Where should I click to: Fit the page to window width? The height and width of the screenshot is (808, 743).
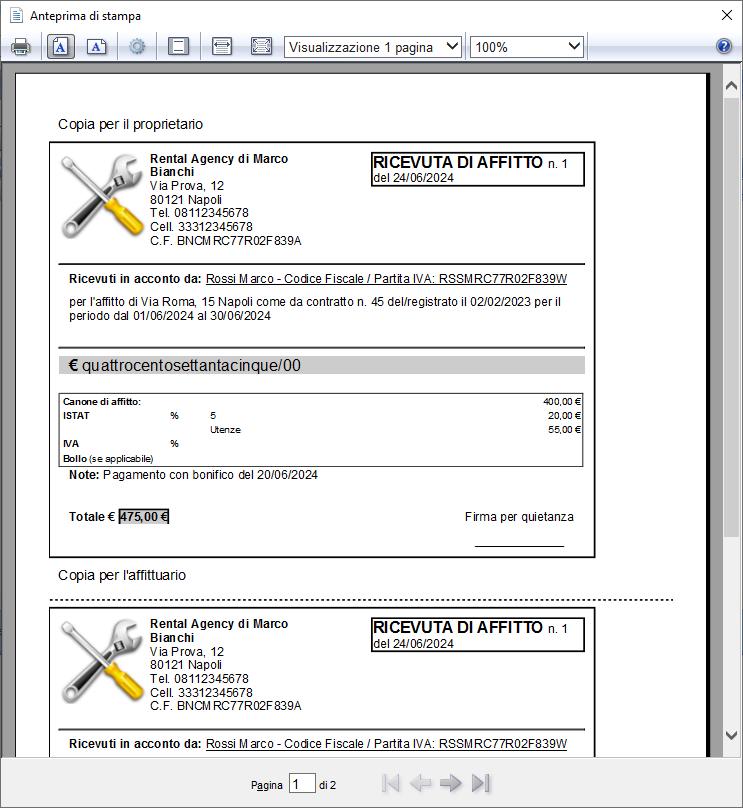click(222, 47)
